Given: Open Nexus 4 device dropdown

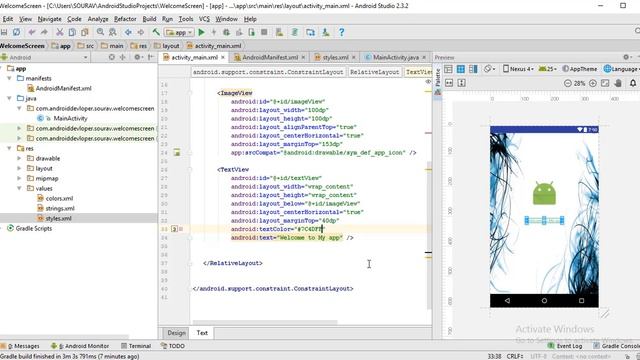Looking at the screenshot, I should click(518, 69).
